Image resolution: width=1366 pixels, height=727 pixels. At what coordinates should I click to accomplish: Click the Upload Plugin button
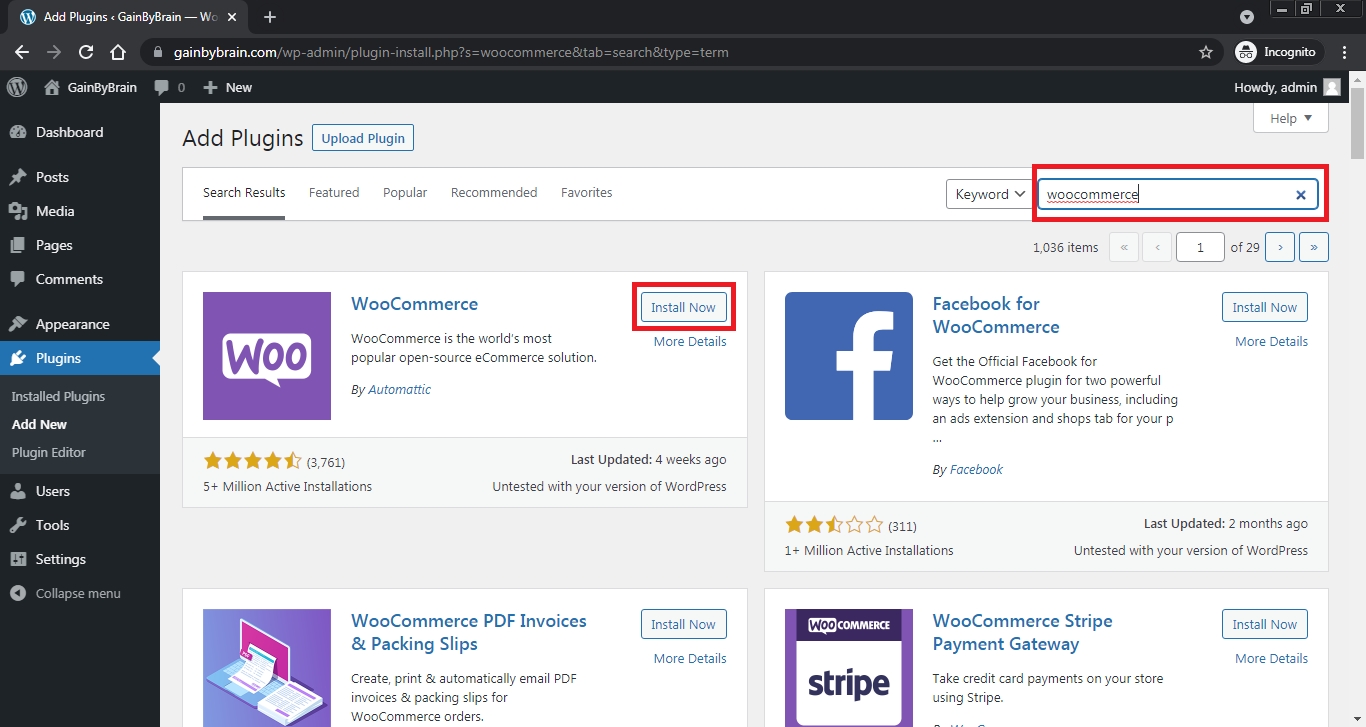[x=363, y=138]
